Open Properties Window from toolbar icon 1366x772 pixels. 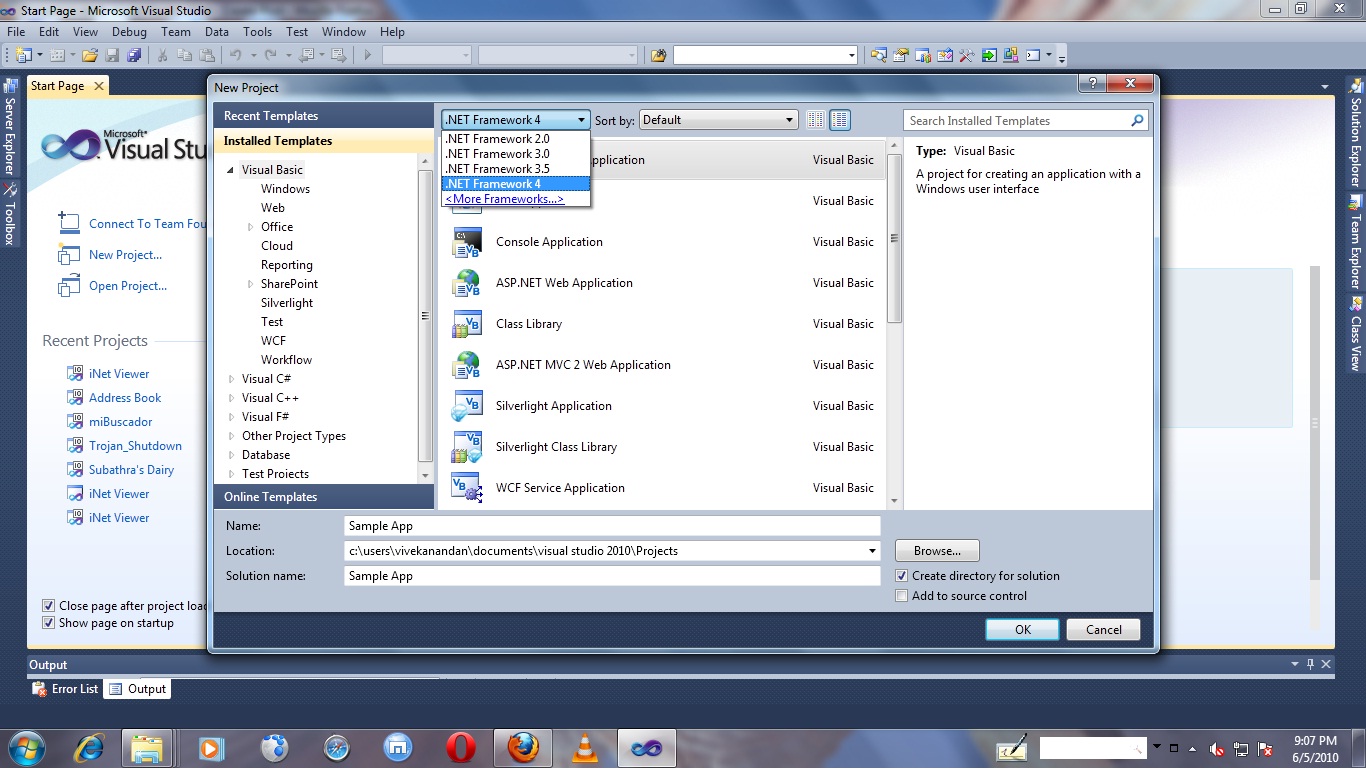901,55
